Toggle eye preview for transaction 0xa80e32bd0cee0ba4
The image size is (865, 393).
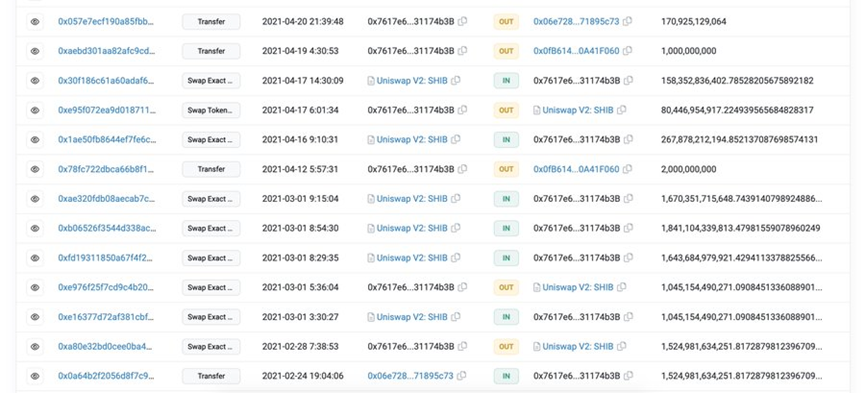(x=35, y=347)
